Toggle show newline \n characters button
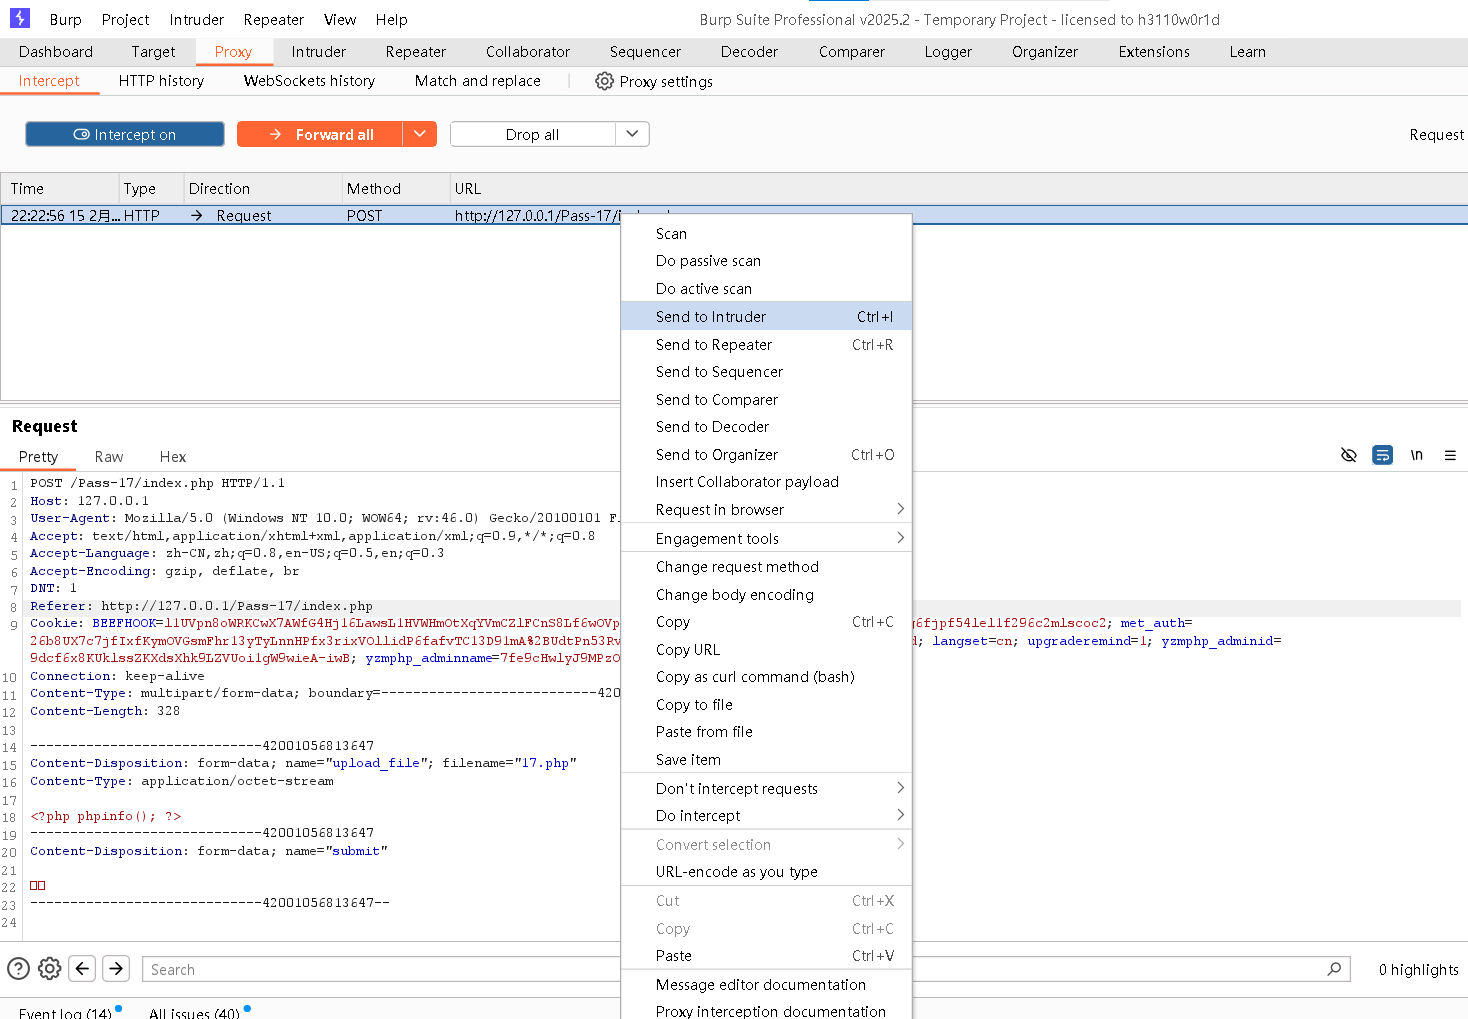 coord(1416,455)
